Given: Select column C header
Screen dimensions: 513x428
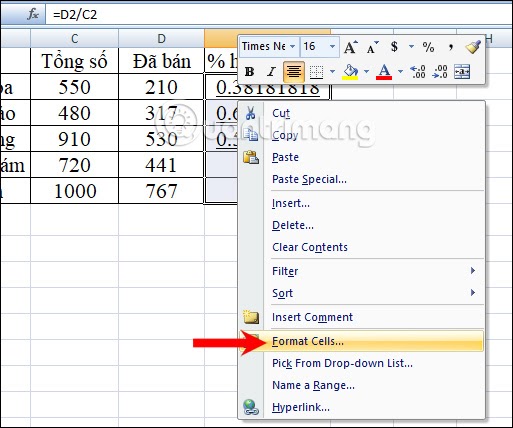Looking at the screenshot, I should [x=74, y=39].
